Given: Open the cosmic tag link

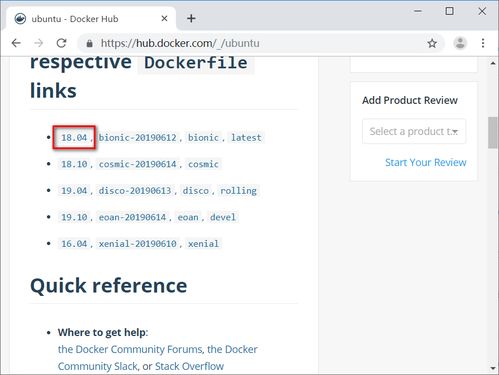Looking at the screenshot, I should pos(203,164).
